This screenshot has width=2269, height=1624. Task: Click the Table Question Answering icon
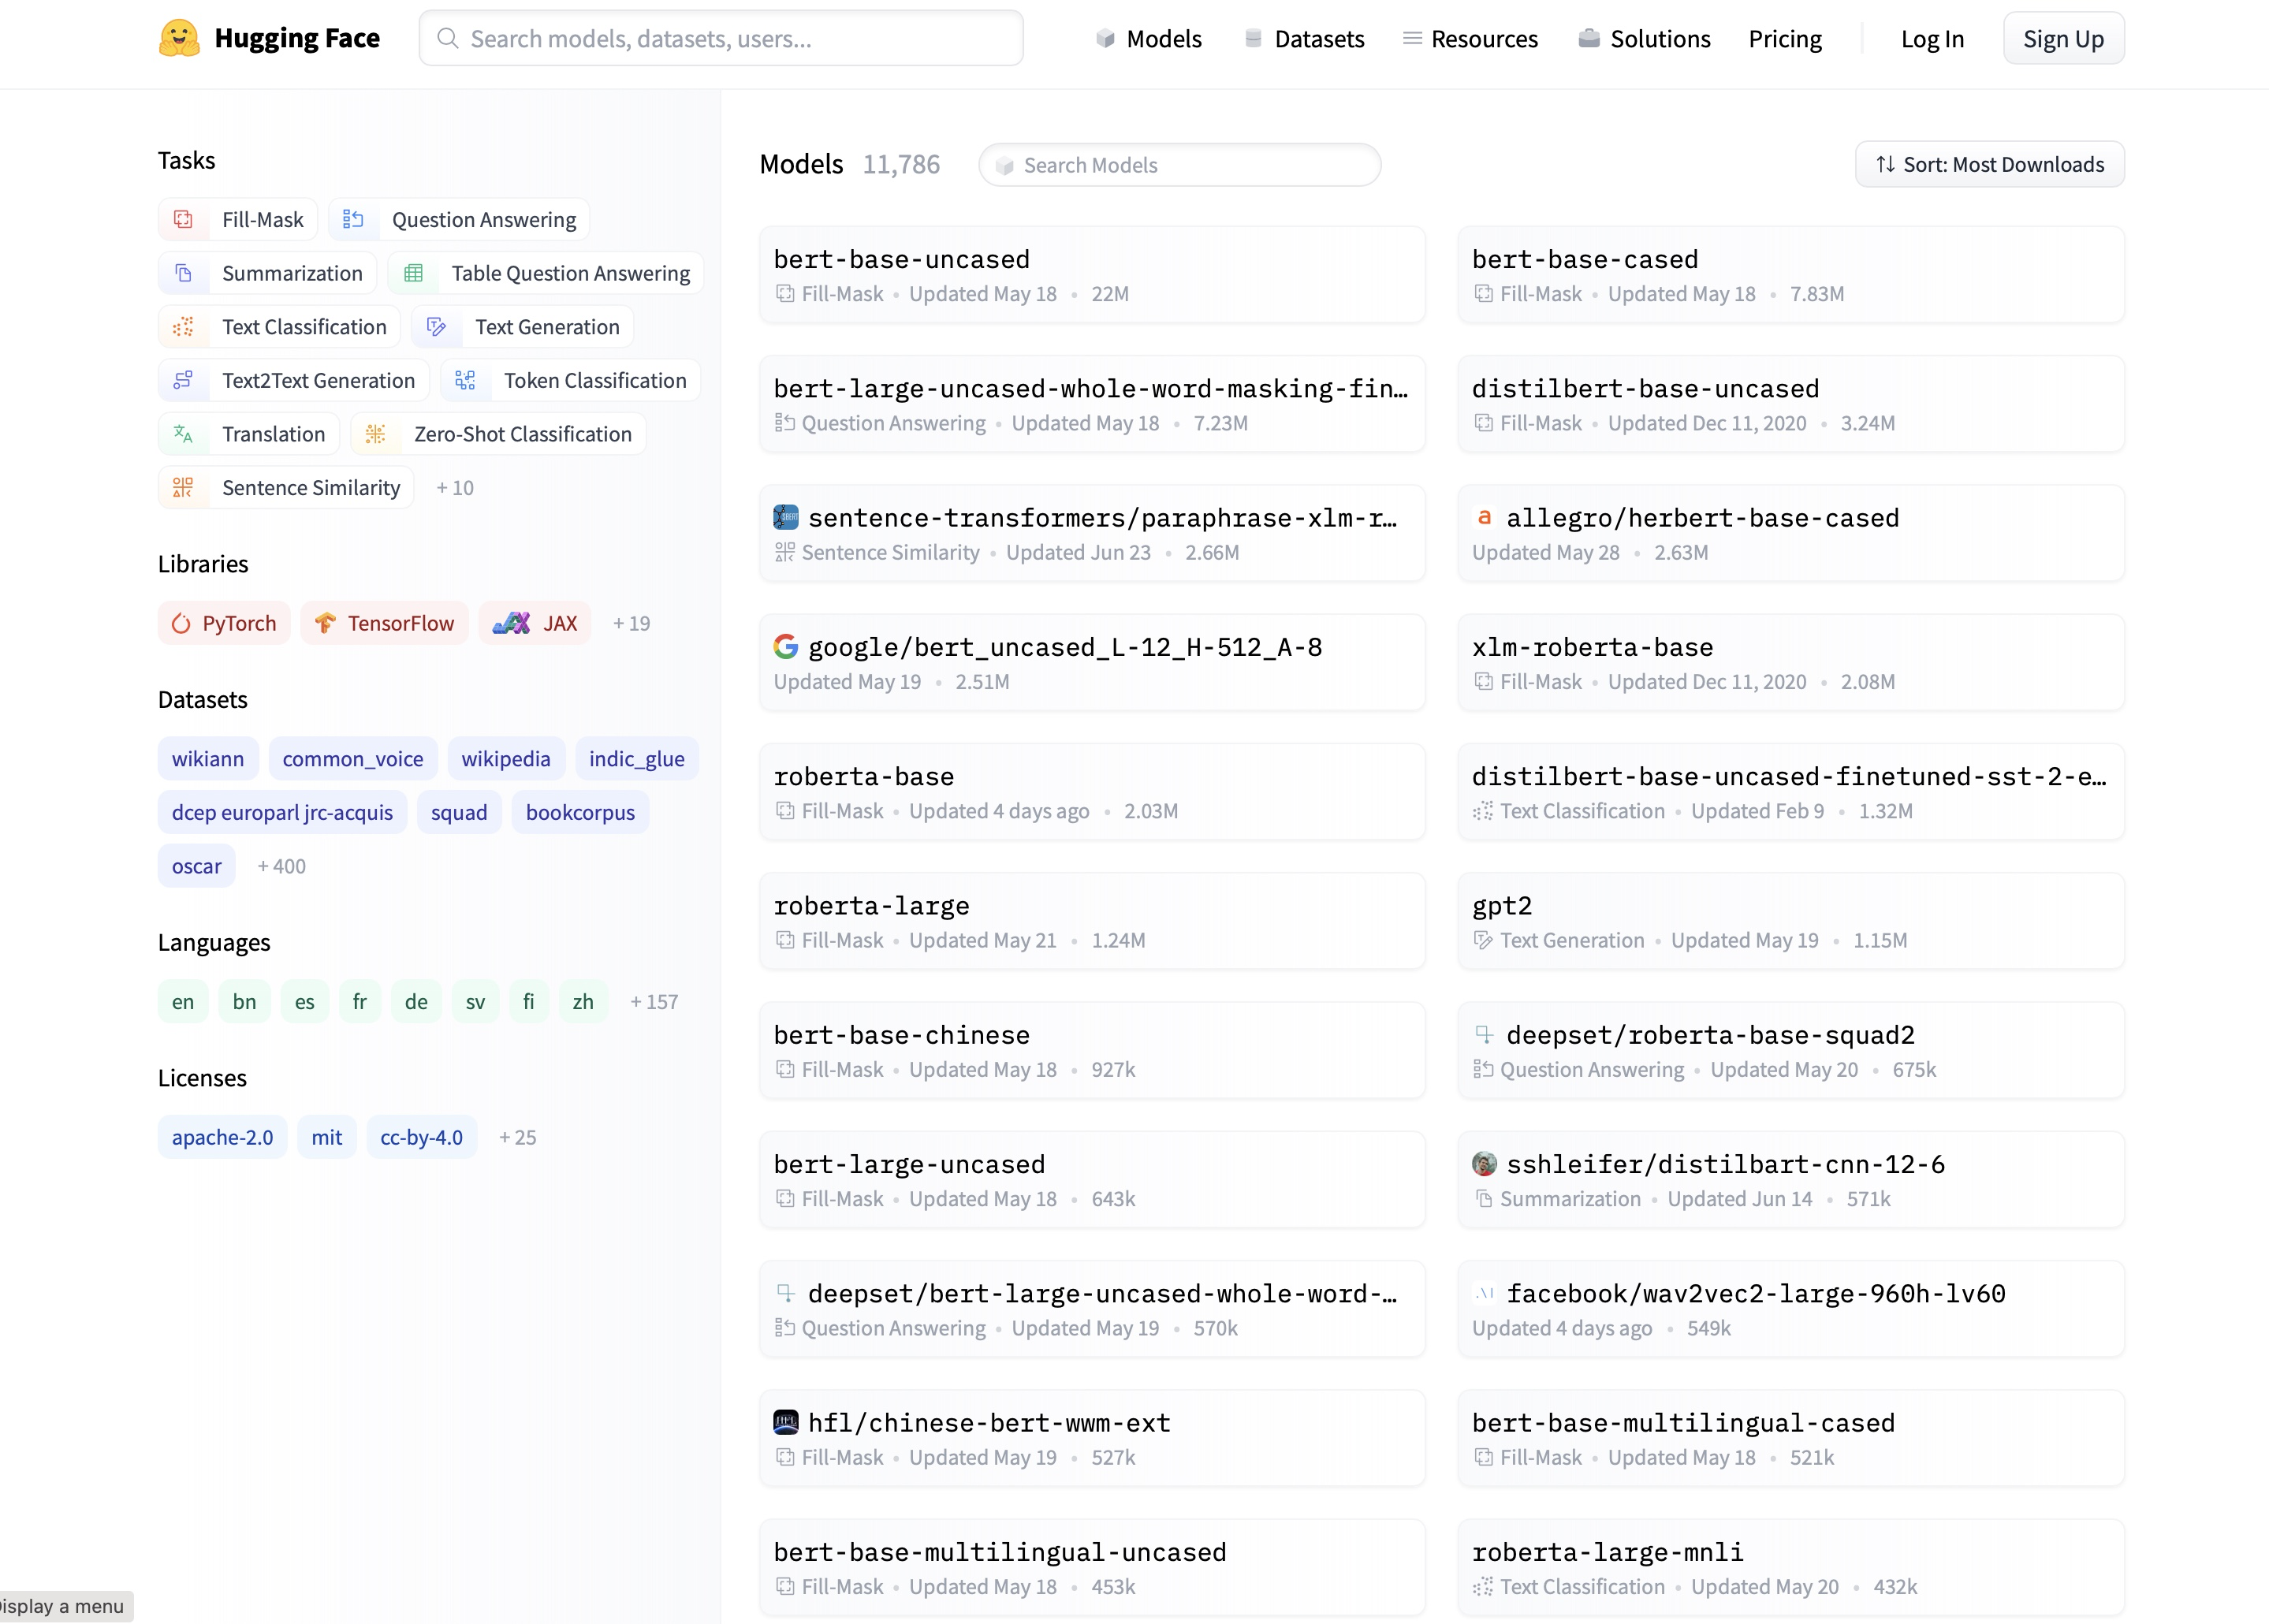(x=413, y=273)
